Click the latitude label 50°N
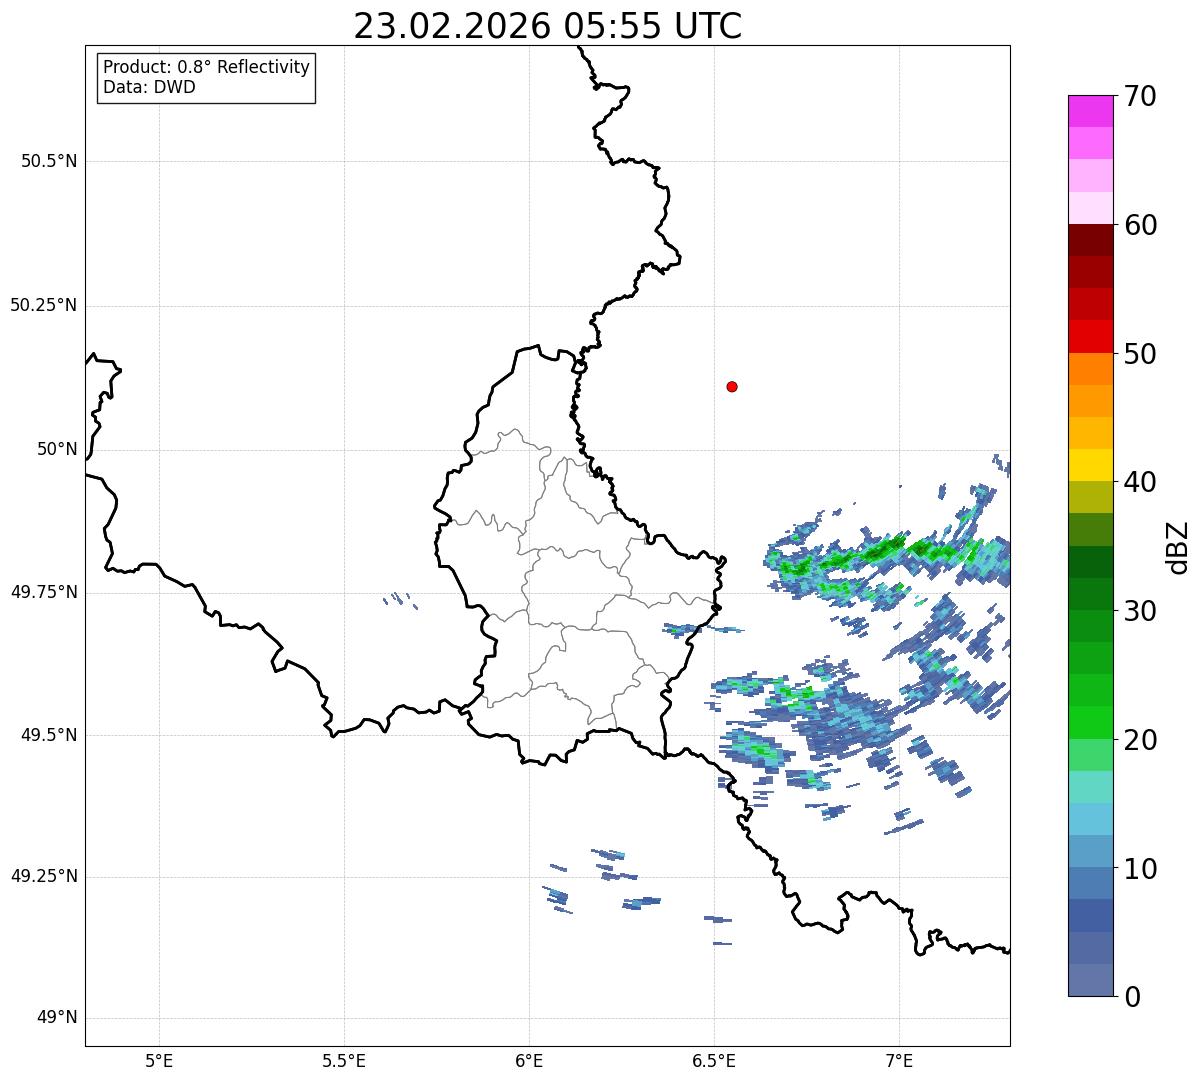Screen dimensions: 1202x1081 (x=58, y=449)
